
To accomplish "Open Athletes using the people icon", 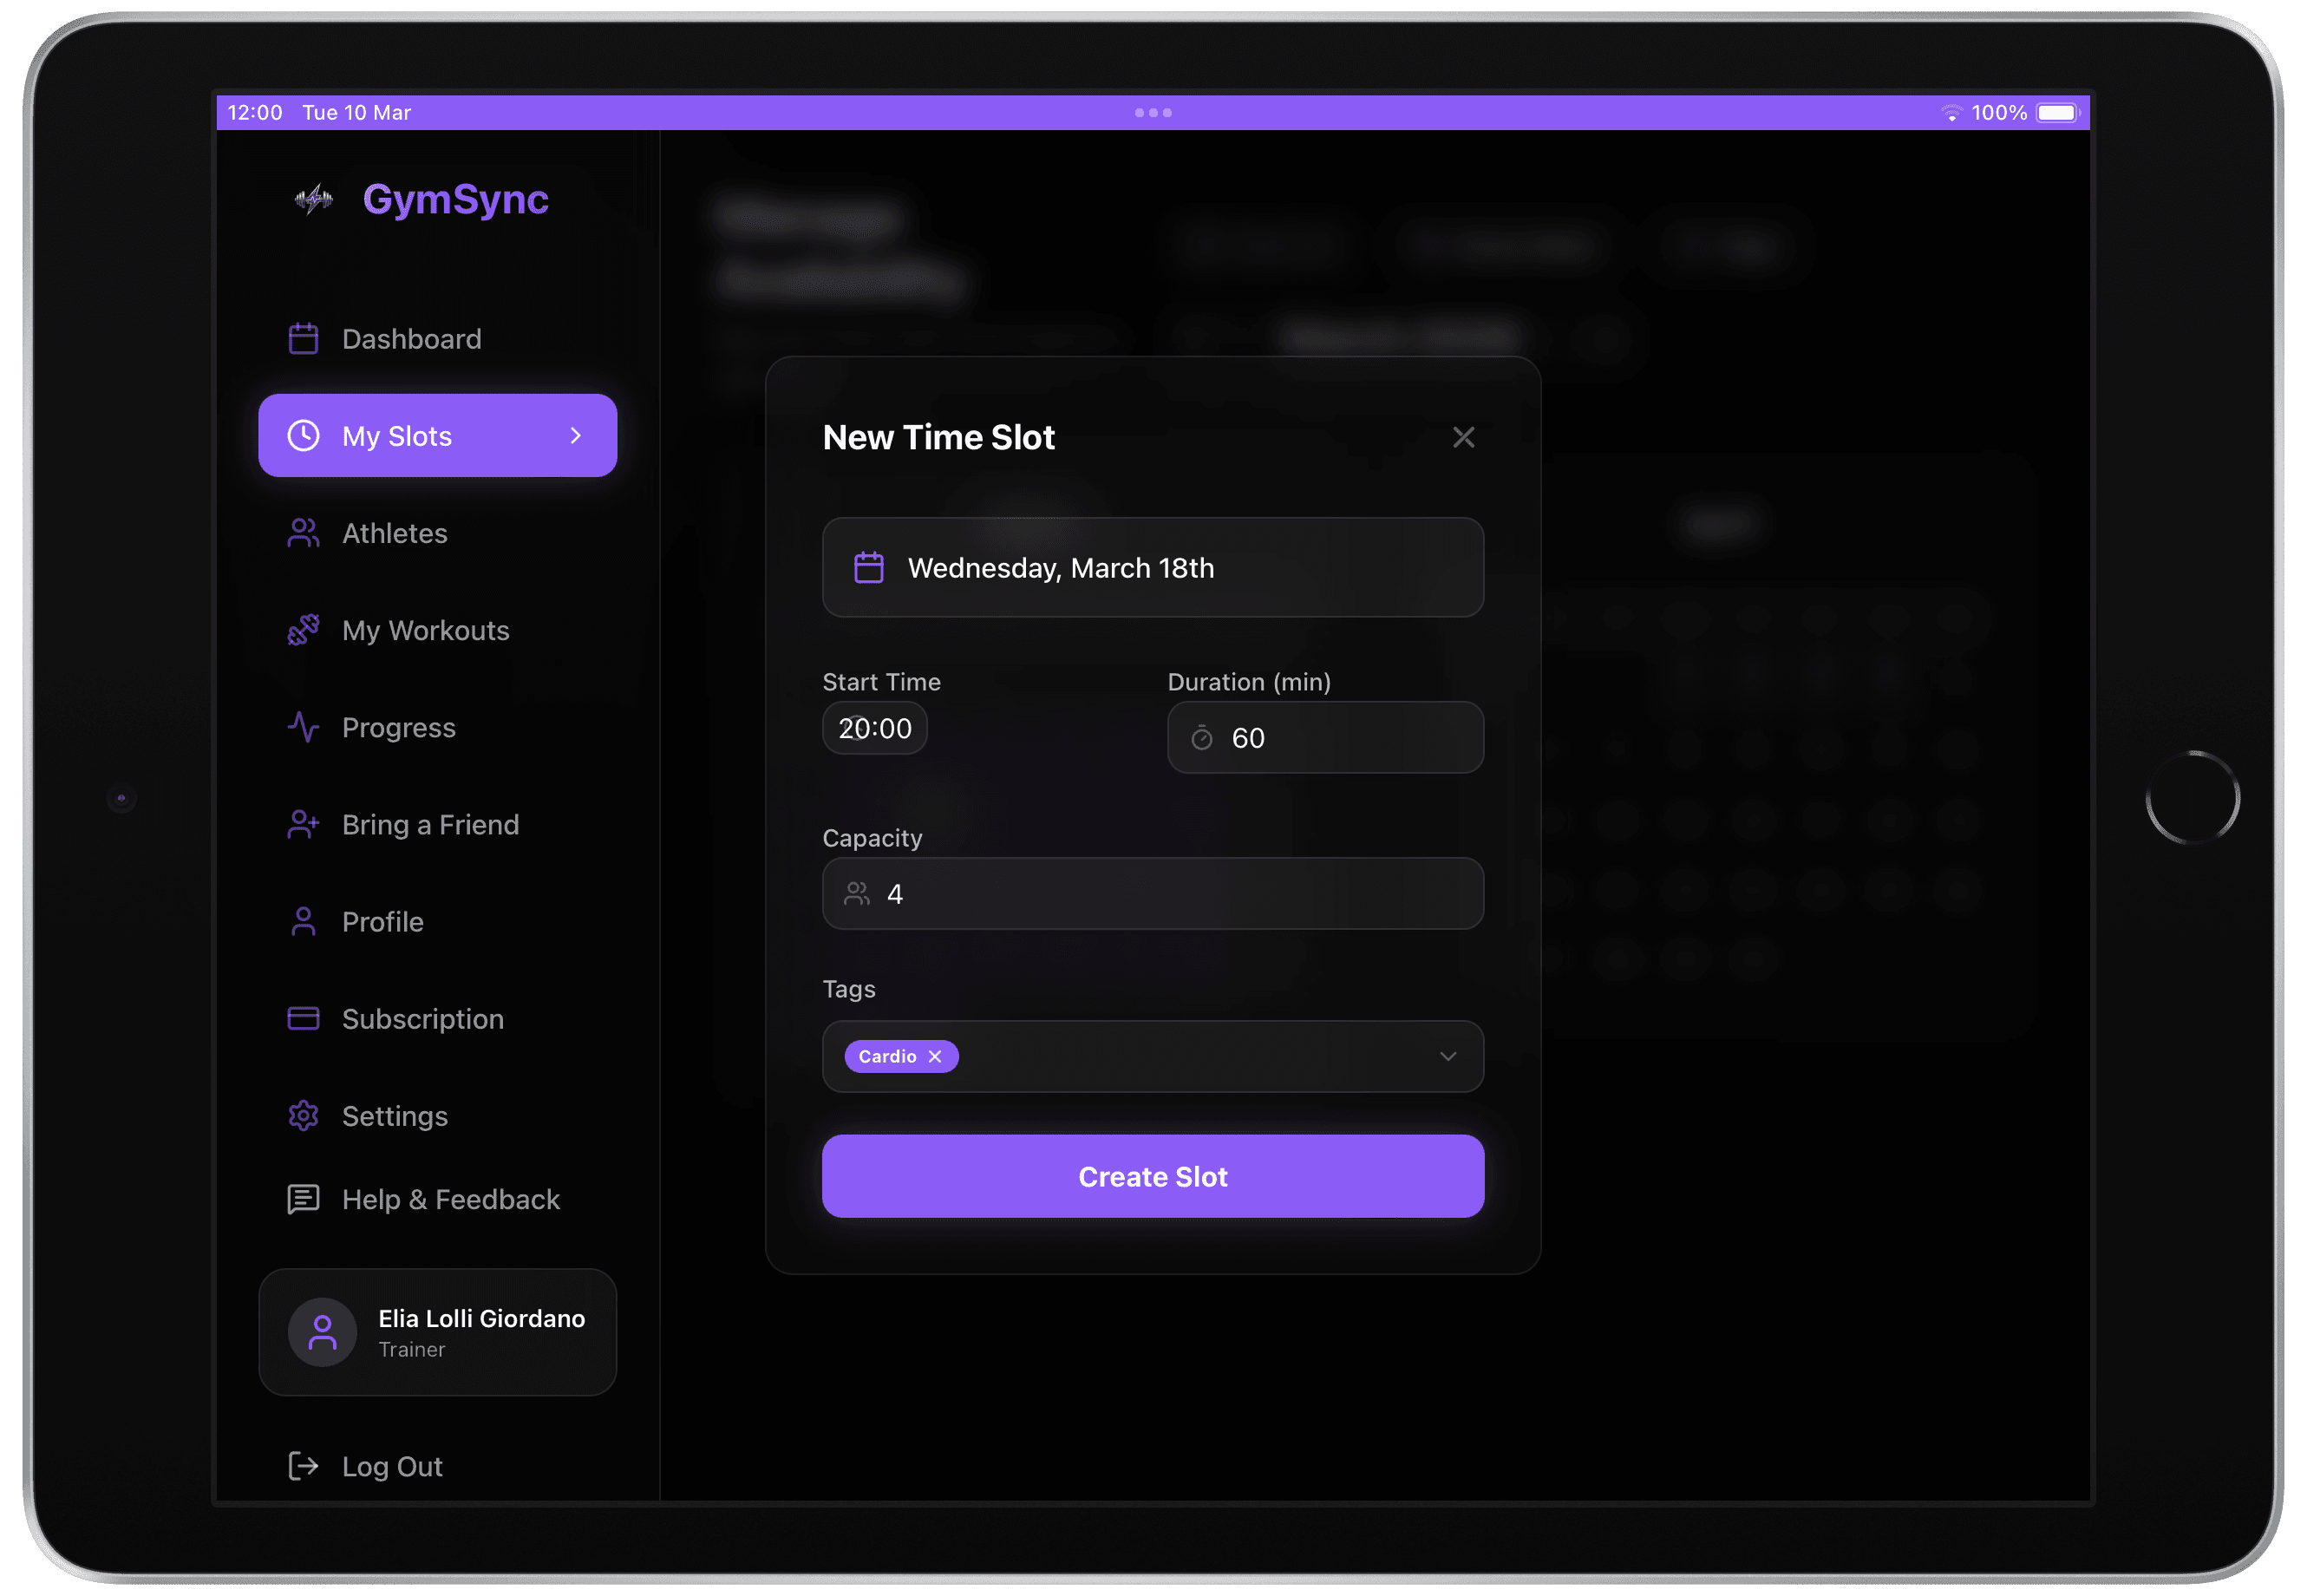I will [x=303, y=533].
